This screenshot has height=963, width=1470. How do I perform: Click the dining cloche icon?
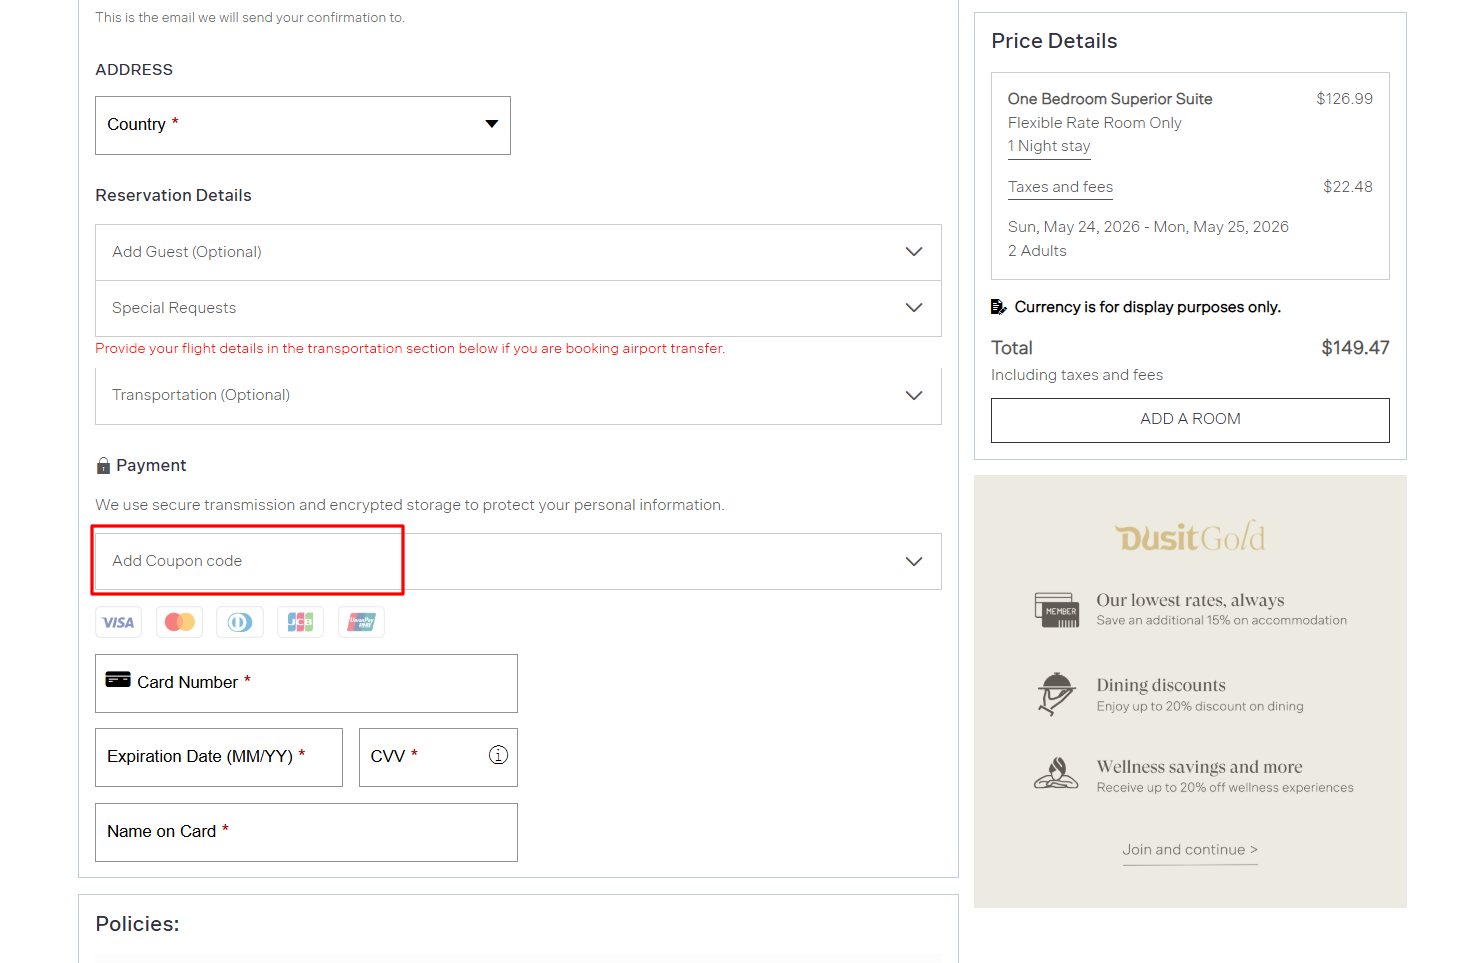tap(1056, 694)
